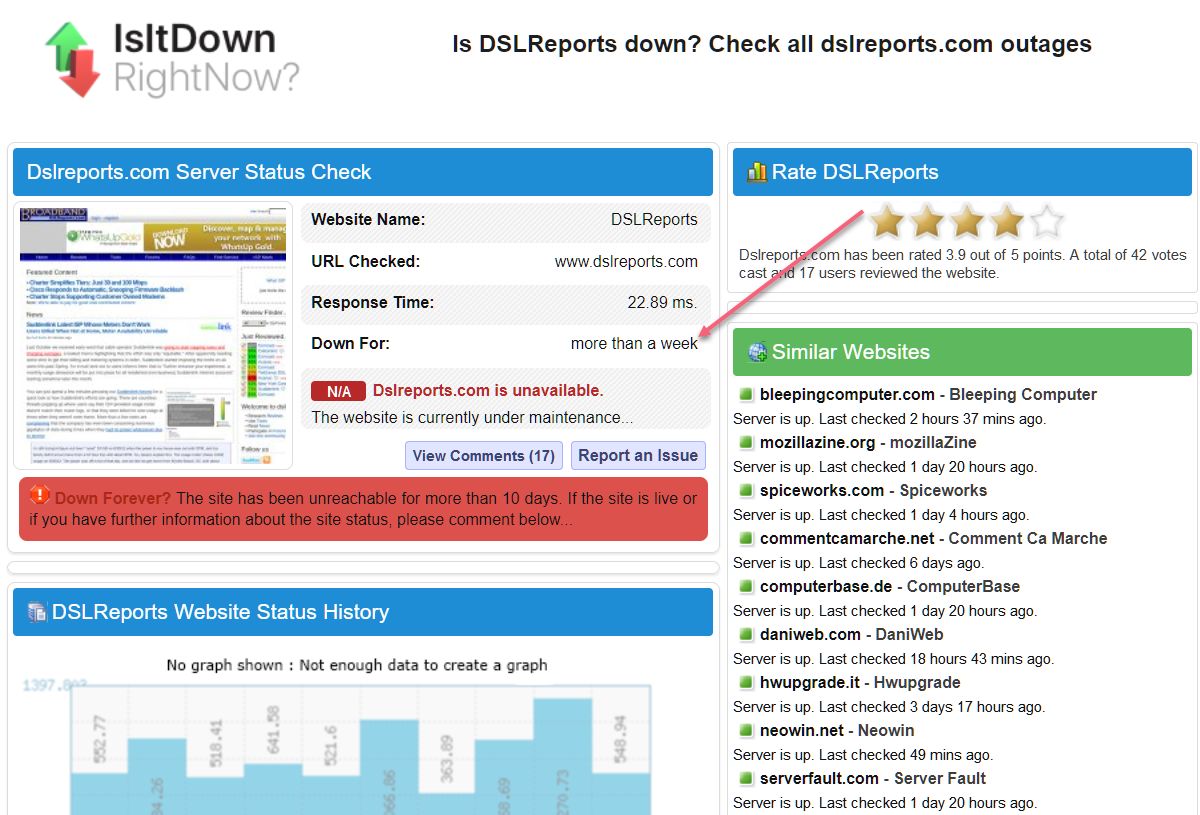Click the 'Website Name:' label
The image size is (1200, 815).
369,220
